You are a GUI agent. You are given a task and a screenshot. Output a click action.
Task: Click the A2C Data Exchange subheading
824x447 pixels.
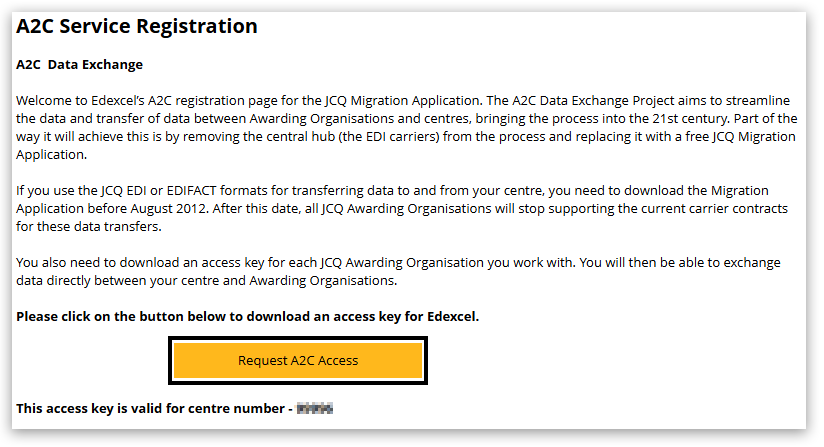click(x=80, y=65)
